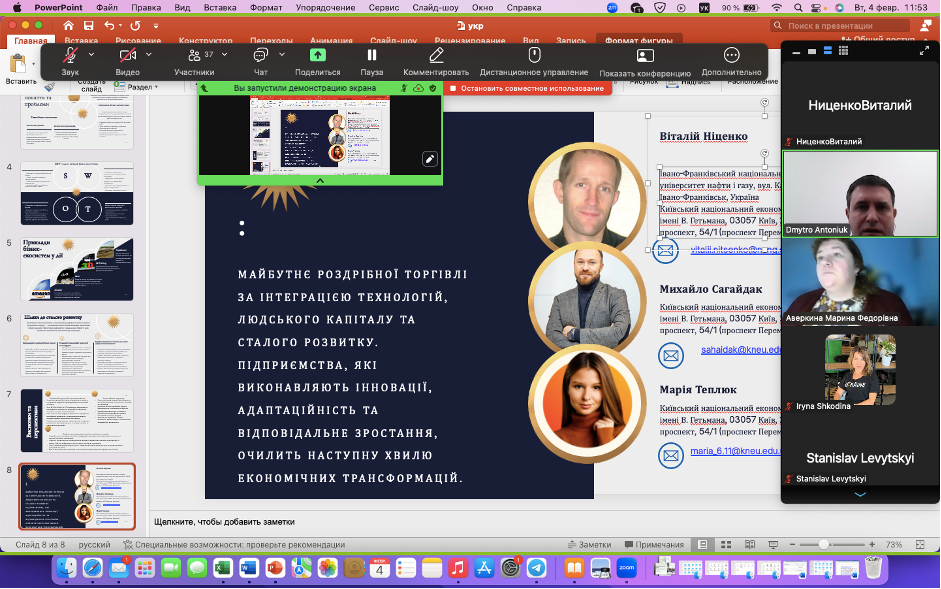Open the Сервис menu
Viewport: 941px width, 589px height.
pyautogui.click(x=383, y=8)
